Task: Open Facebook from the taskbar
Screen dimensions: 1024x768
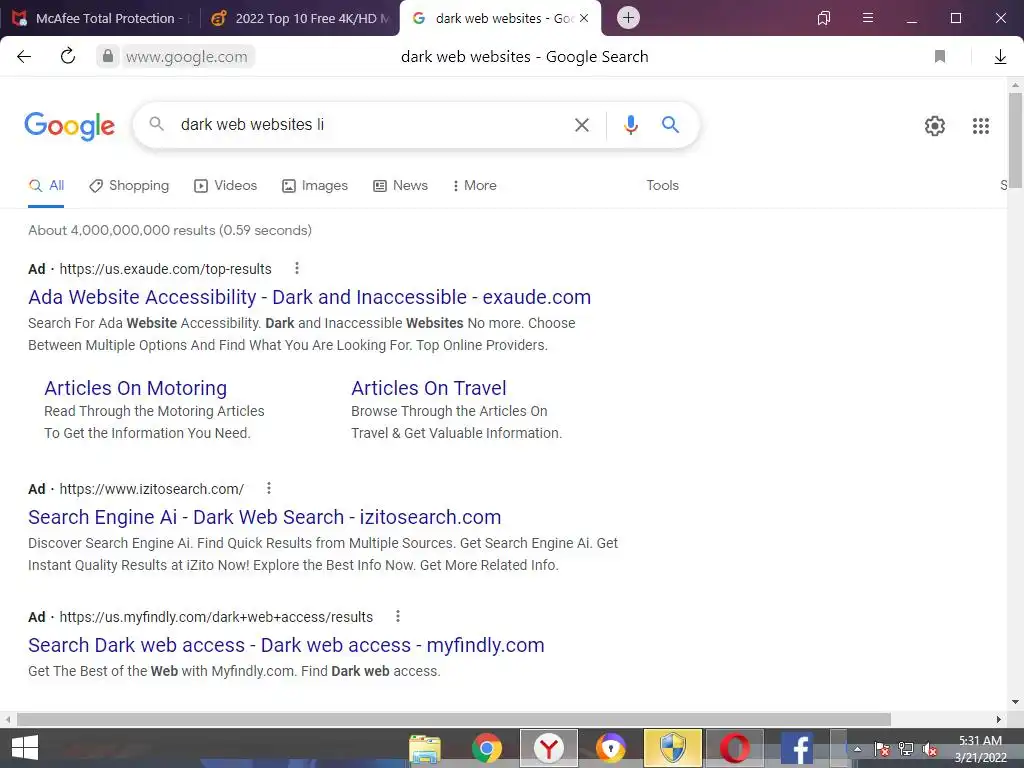Action: pyautogui.click(x=797, y=748)
